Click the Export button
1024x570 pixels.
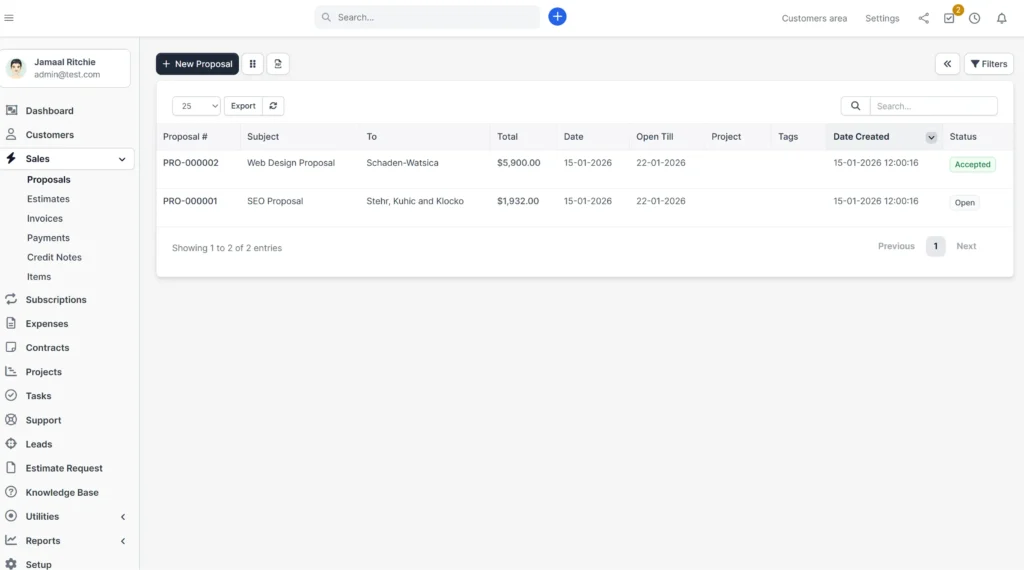243,106
